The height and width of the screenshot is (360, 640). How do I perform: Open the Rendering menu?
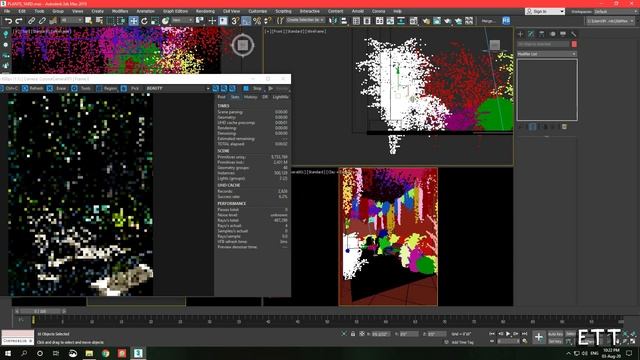[205, 11]
